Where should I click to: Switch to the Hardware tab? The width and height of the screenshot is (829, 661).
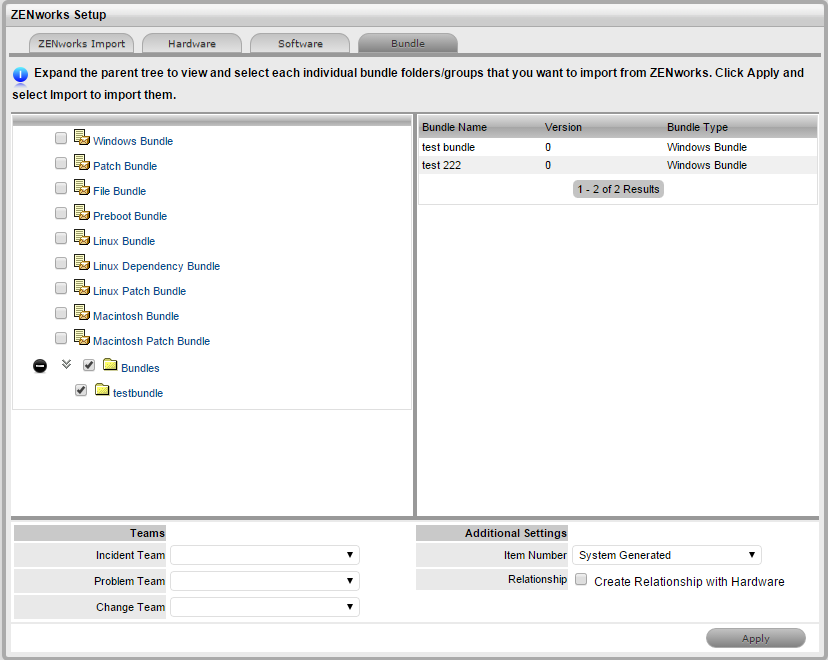point(192,44)
